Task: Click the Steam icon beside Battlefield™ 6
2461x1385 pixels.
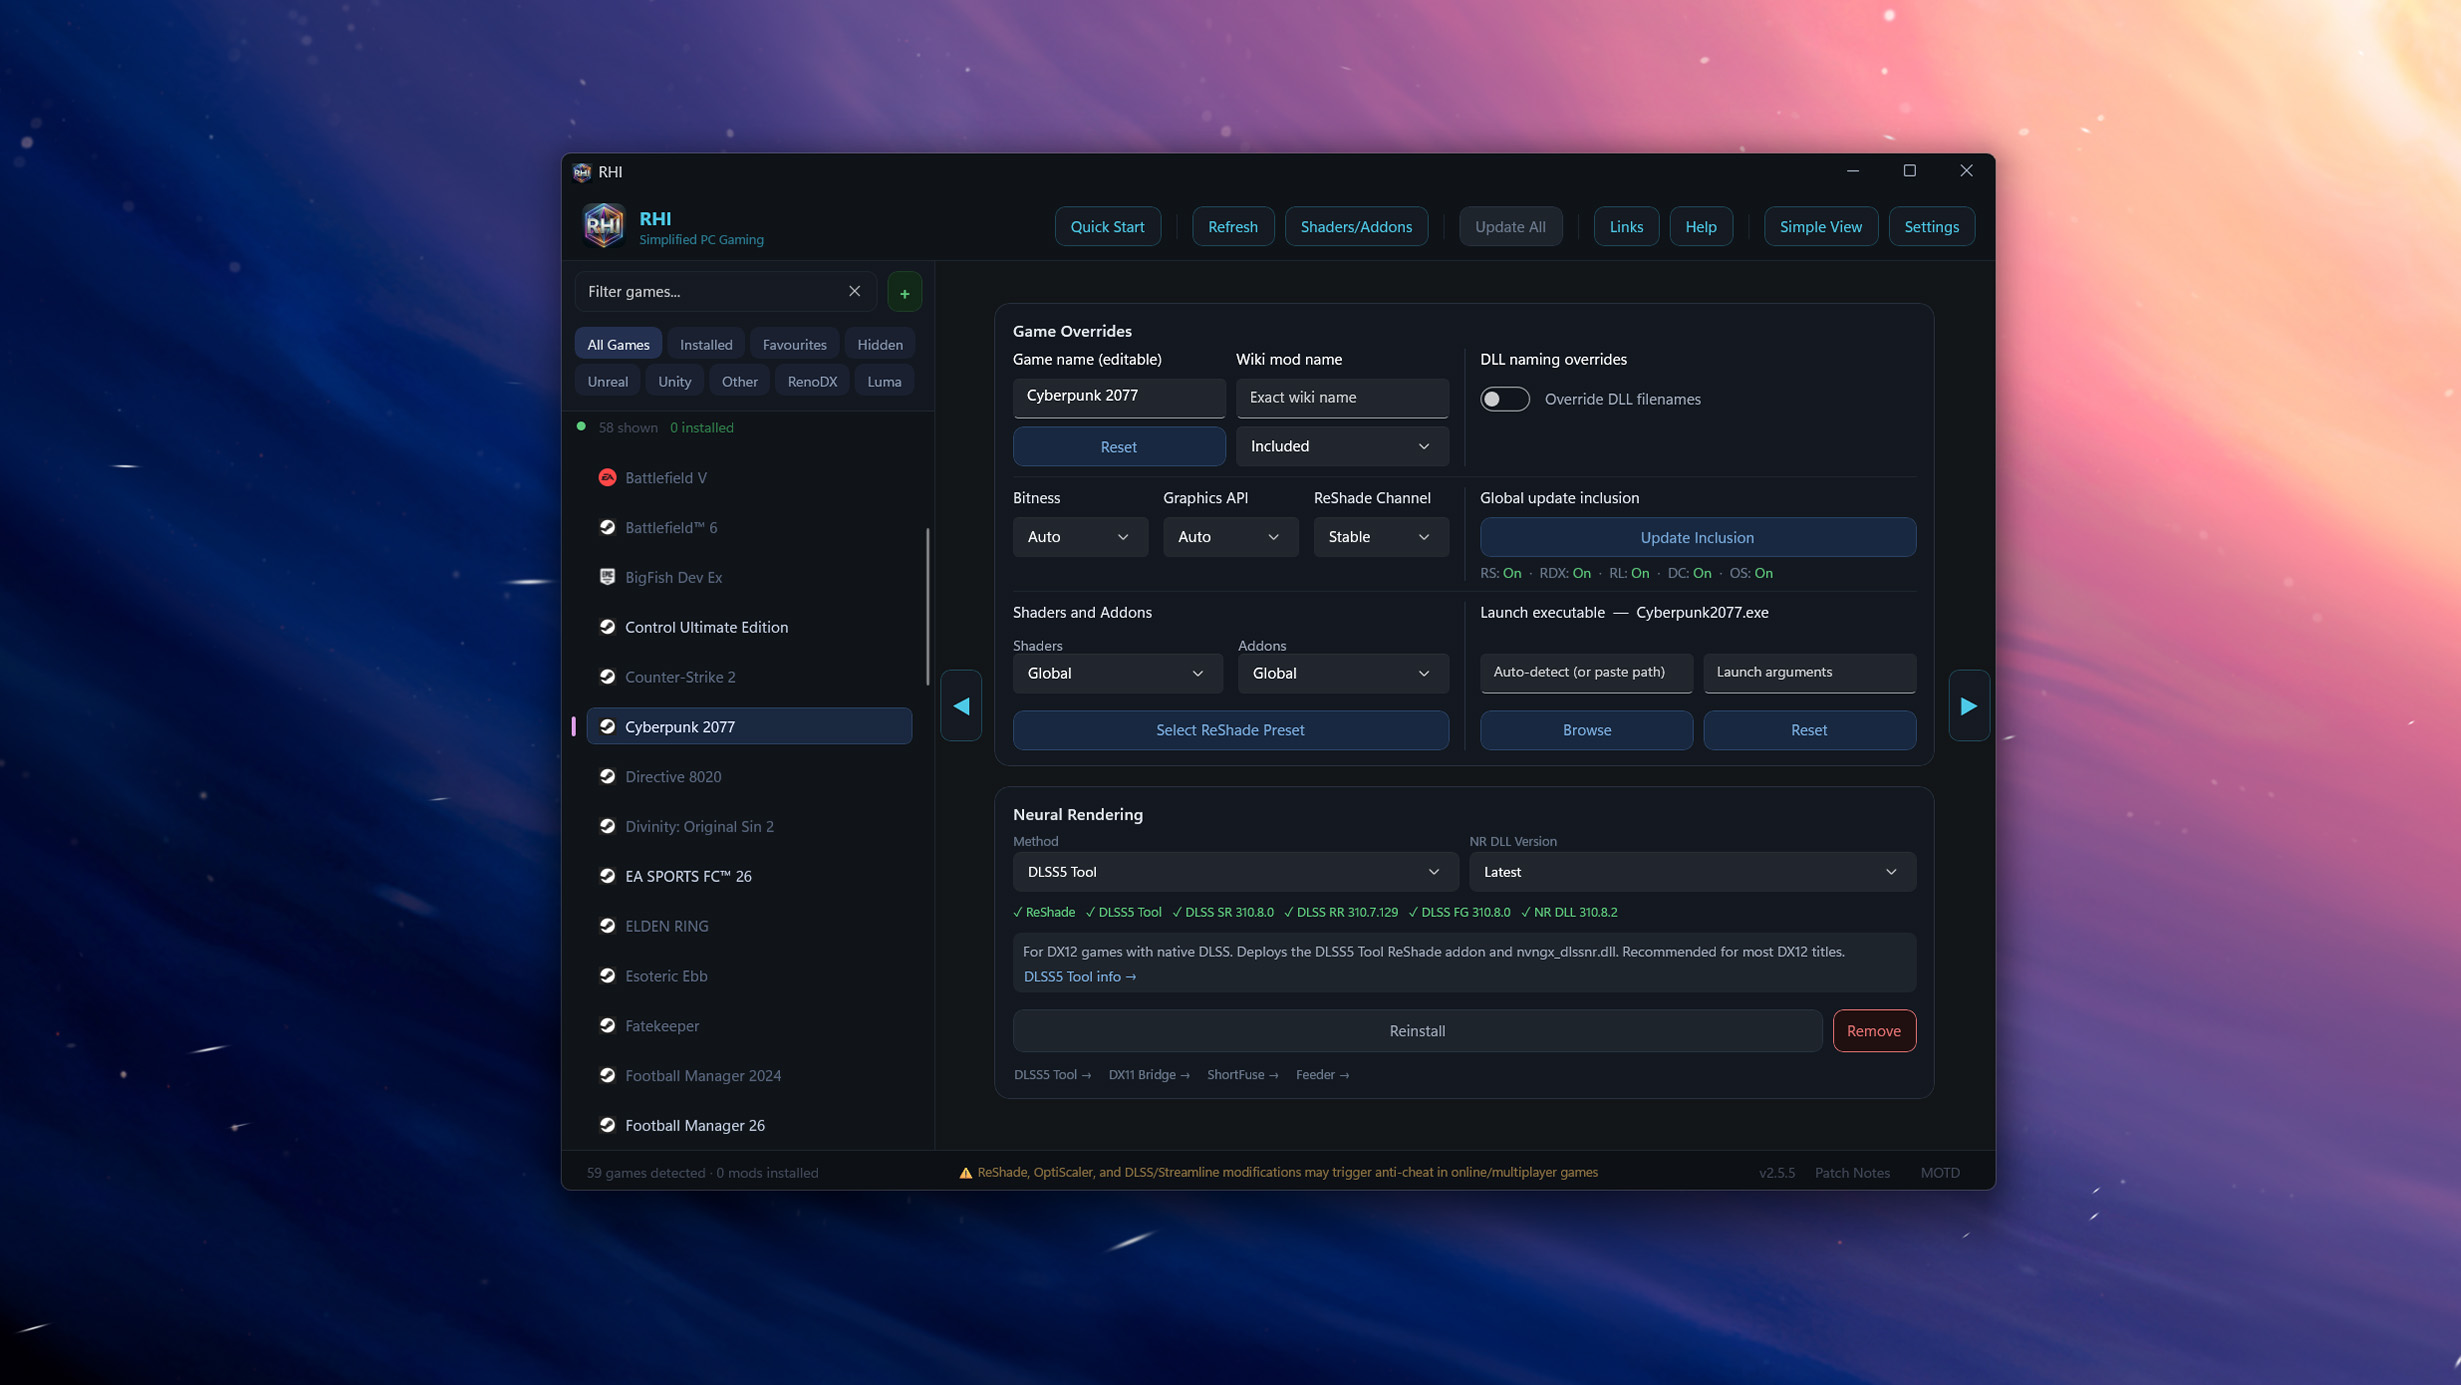Action: coord(607,527)
